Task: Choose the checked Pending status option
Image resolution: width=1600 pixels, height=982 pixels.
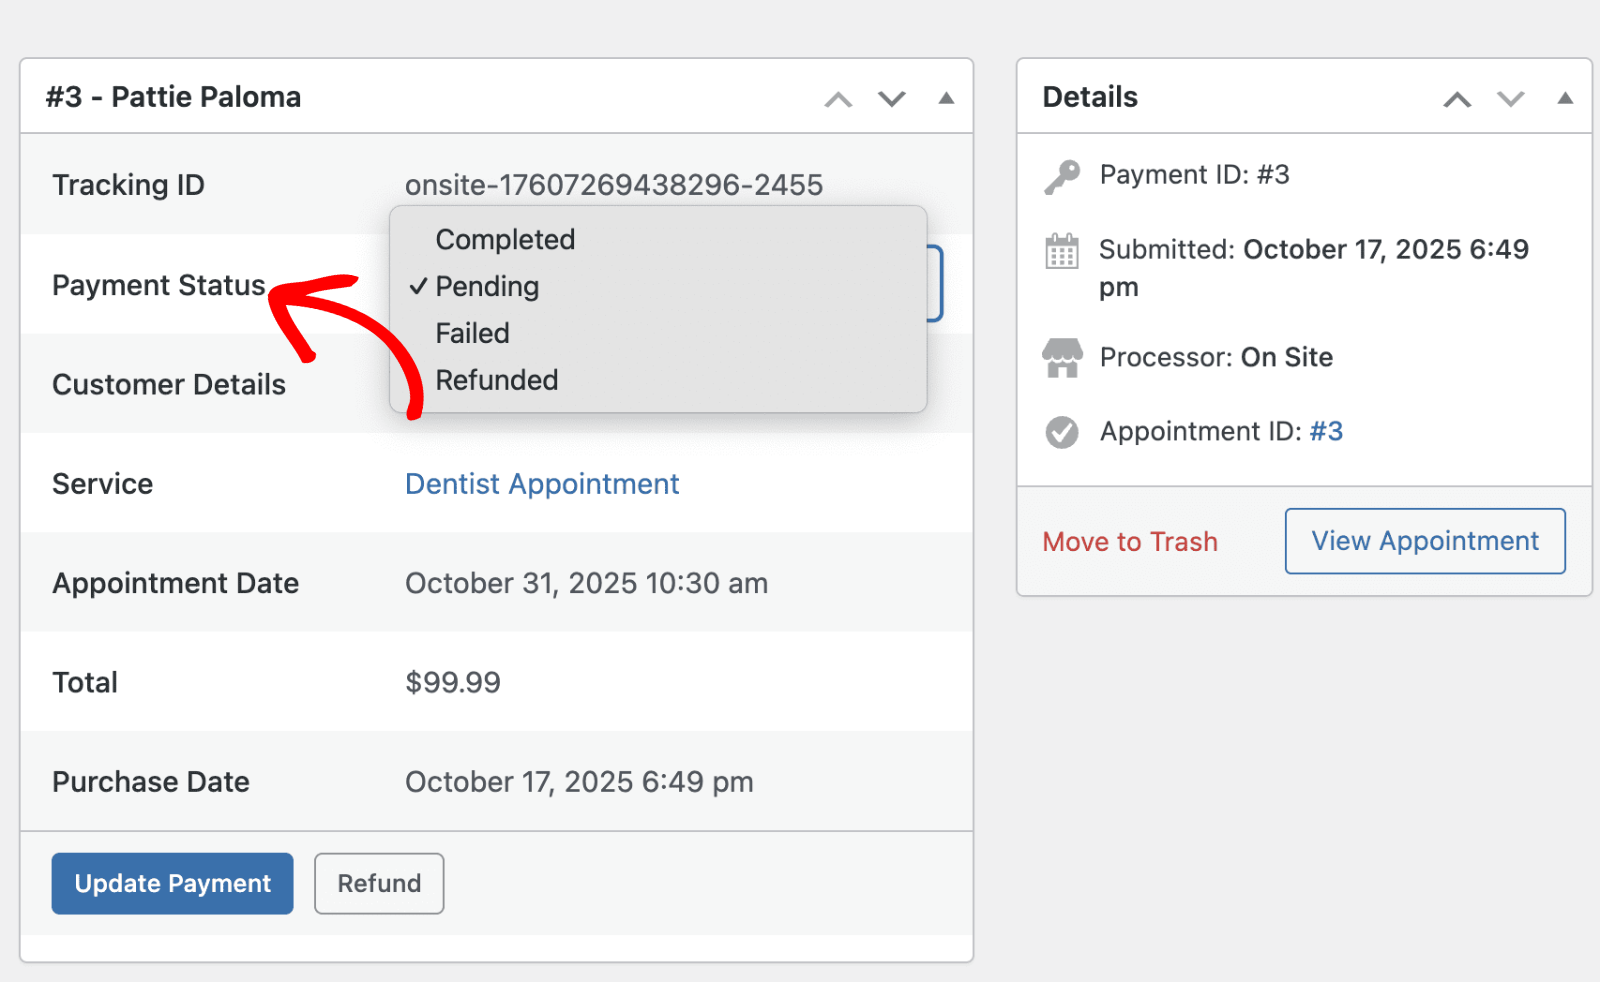Action: click(x=487, y=287)
